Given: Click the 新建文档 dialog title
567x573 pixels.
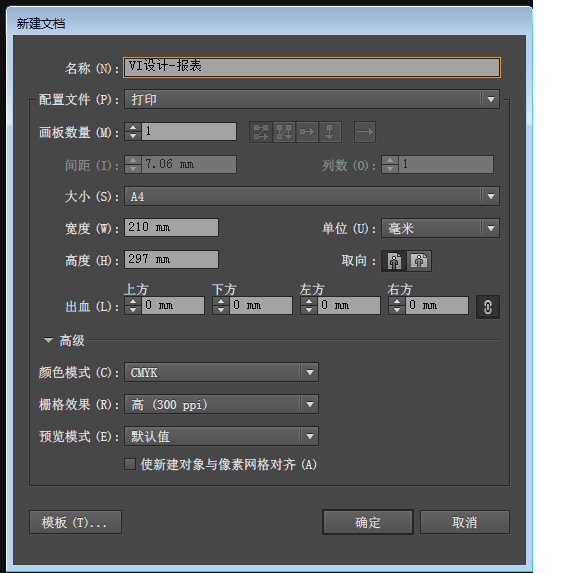Looking at the screenshot, I should coord(41,24).
